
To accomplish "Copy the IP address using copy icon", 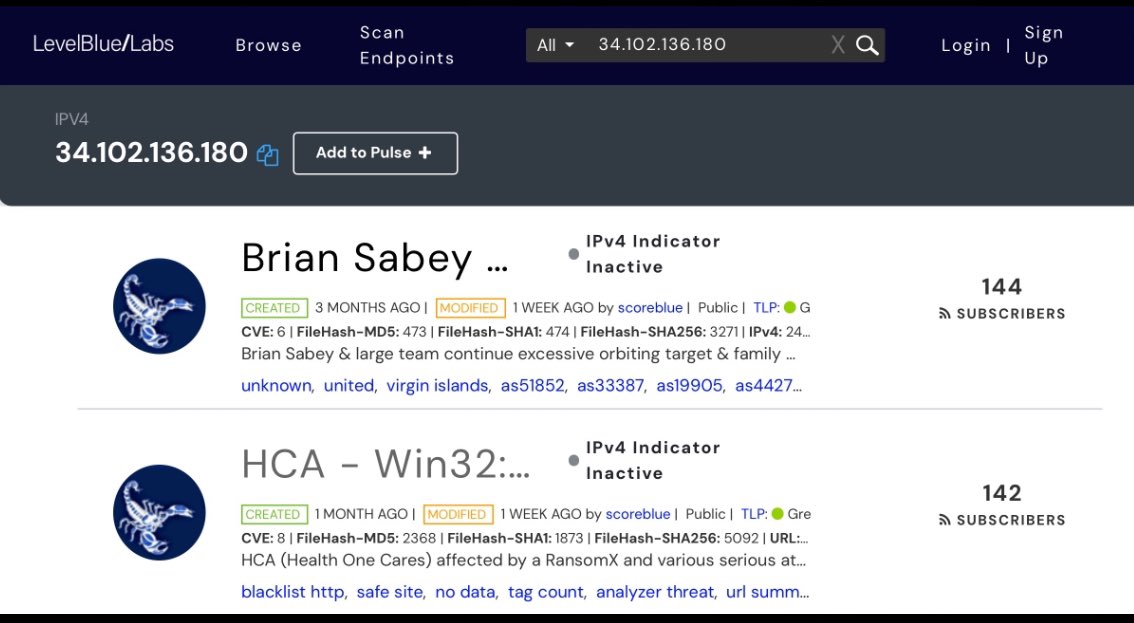I will click(267, 154).
